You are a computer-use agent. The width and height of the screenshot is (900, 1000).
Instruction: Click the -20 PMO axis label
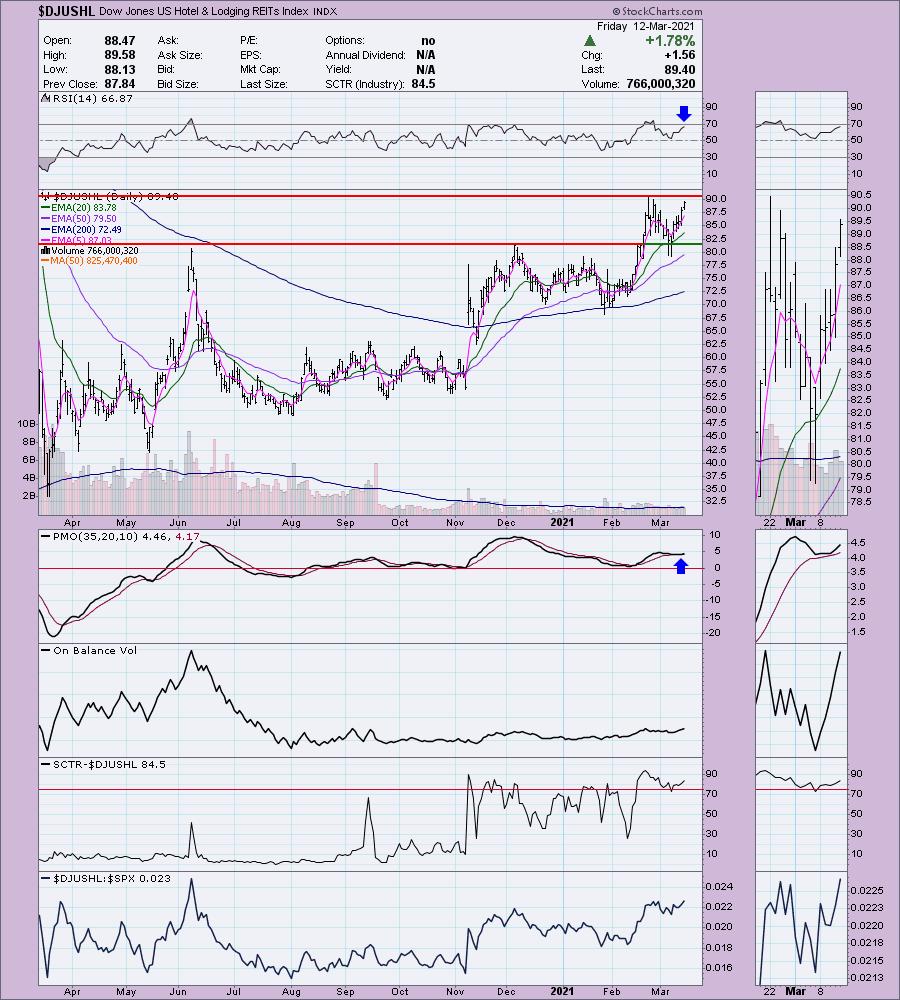point(714,633)
